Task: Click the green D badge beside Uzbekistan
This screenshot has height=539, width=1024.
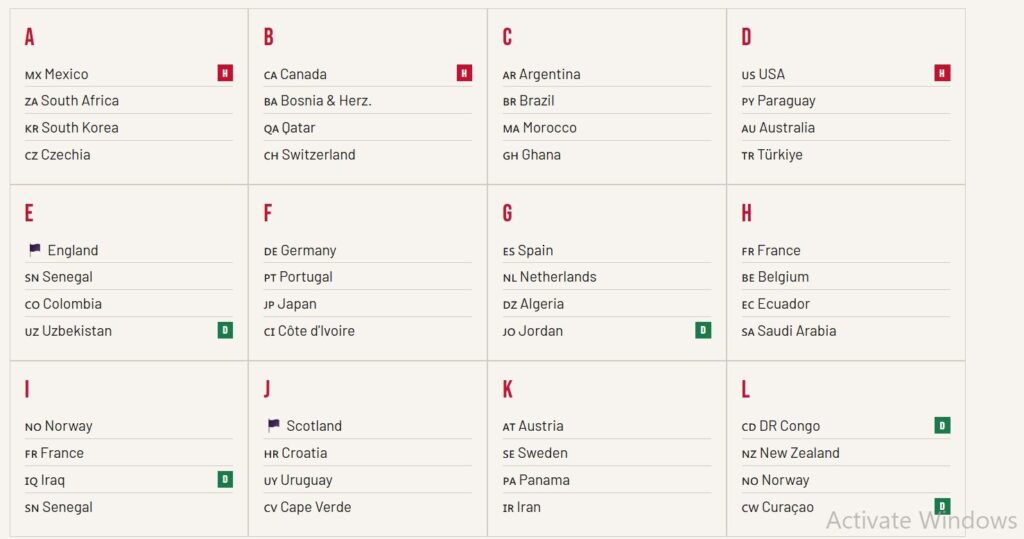Action: (x=225, y=330)
